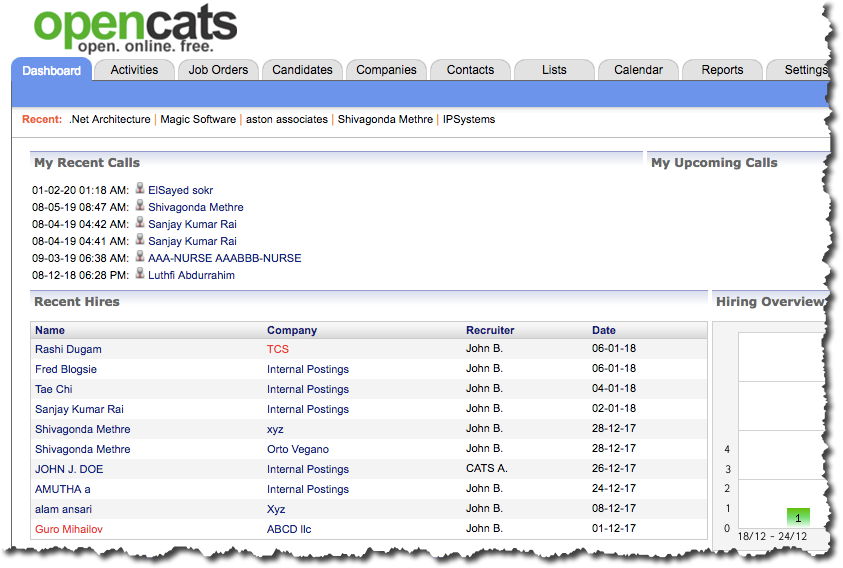Sort Recent Hires by the Date column header

(x=604, y=330)
